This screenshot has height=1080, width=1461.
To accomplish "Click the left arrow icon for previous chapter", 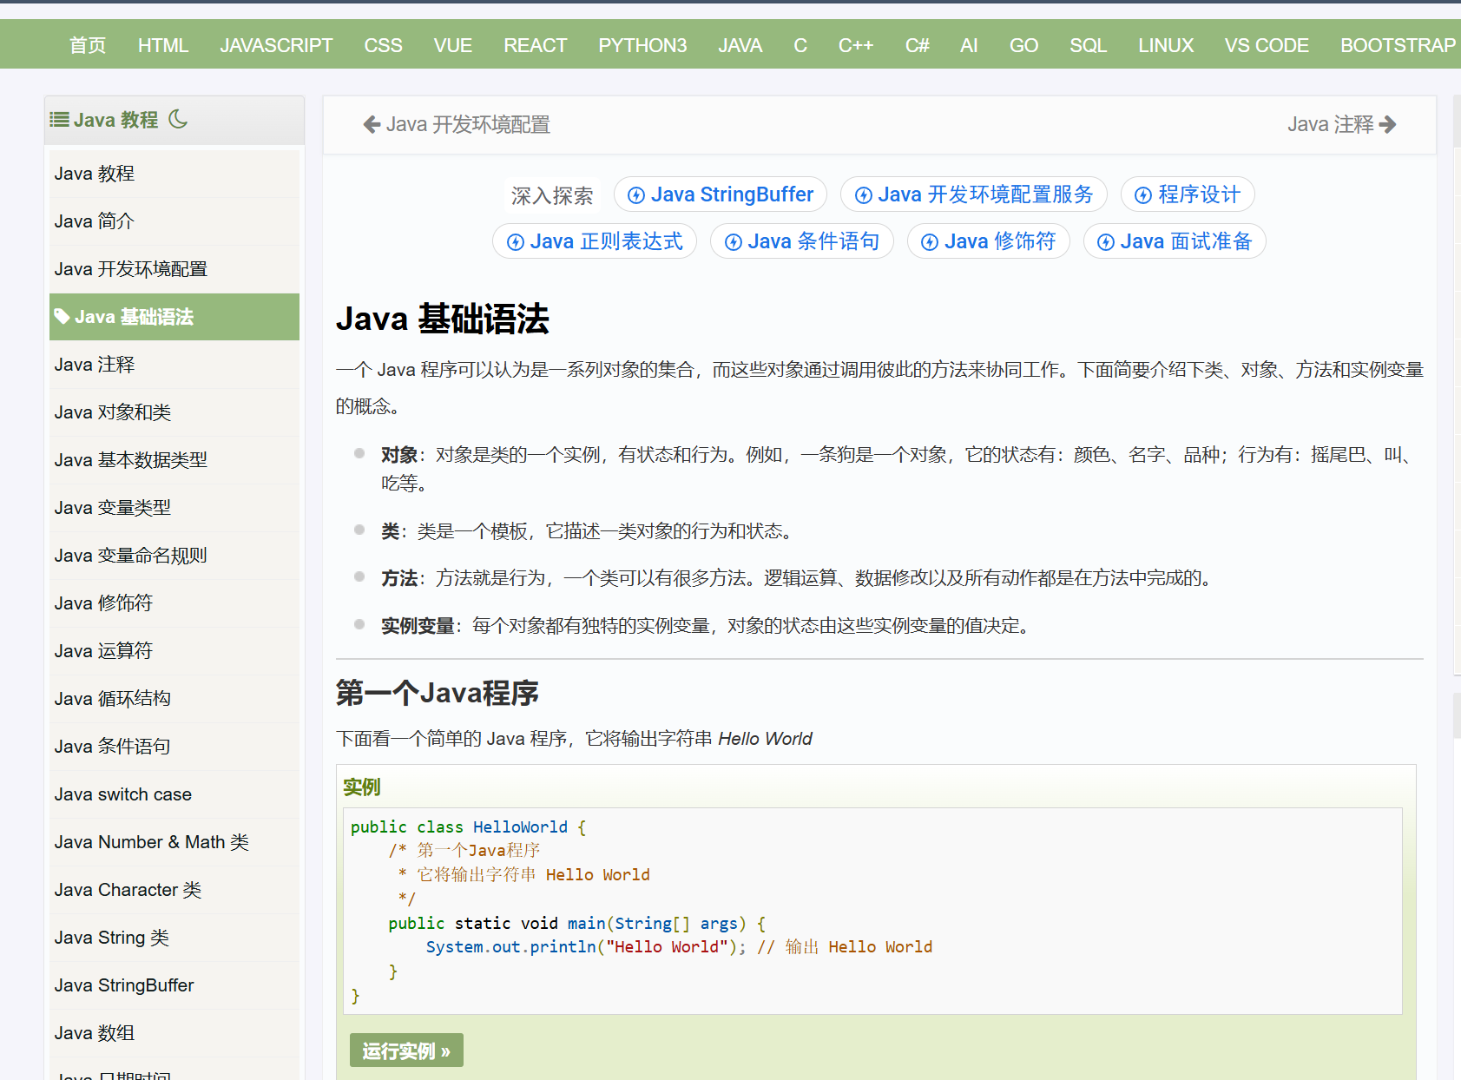I will tap(372, 125).
